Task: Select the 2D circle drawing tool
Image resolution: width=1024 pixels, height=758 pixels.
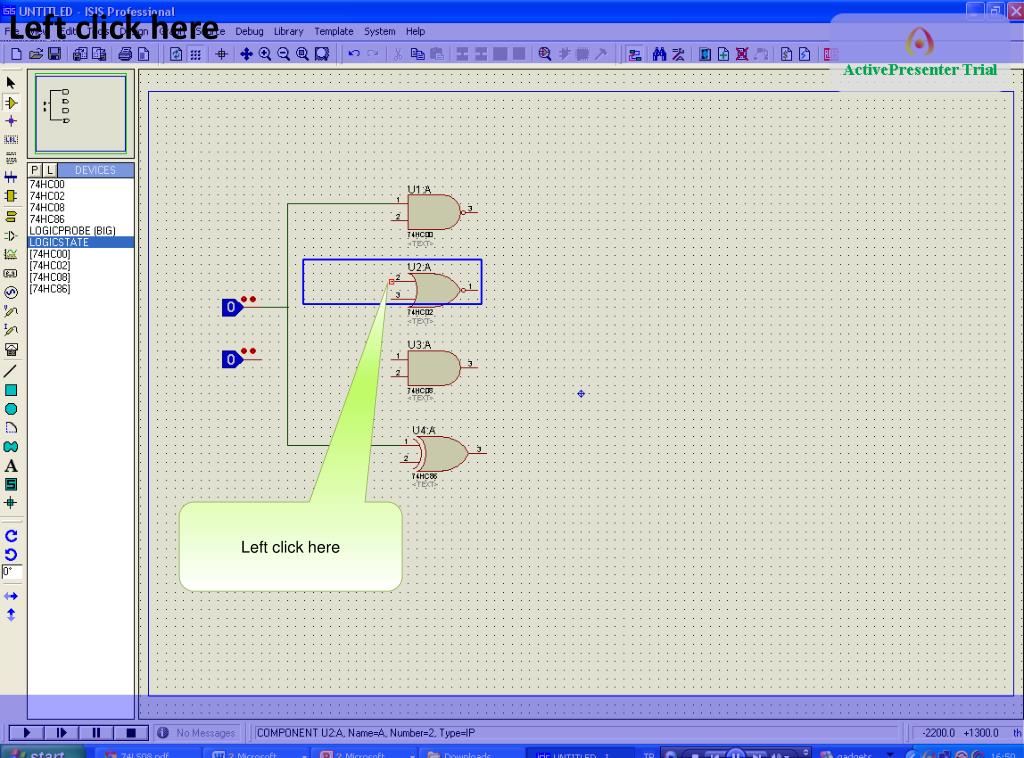Action: tap(10, 409)
